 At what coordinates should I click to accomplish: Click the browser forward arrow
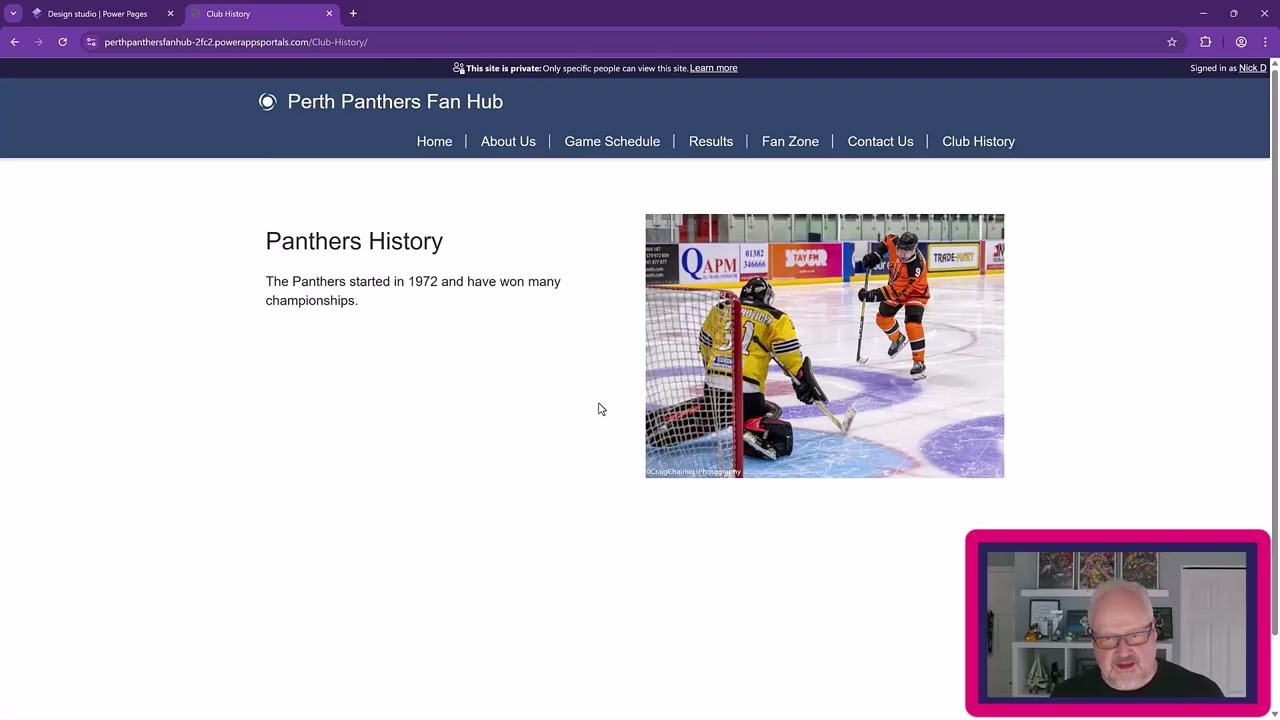[x=39, y=42]
